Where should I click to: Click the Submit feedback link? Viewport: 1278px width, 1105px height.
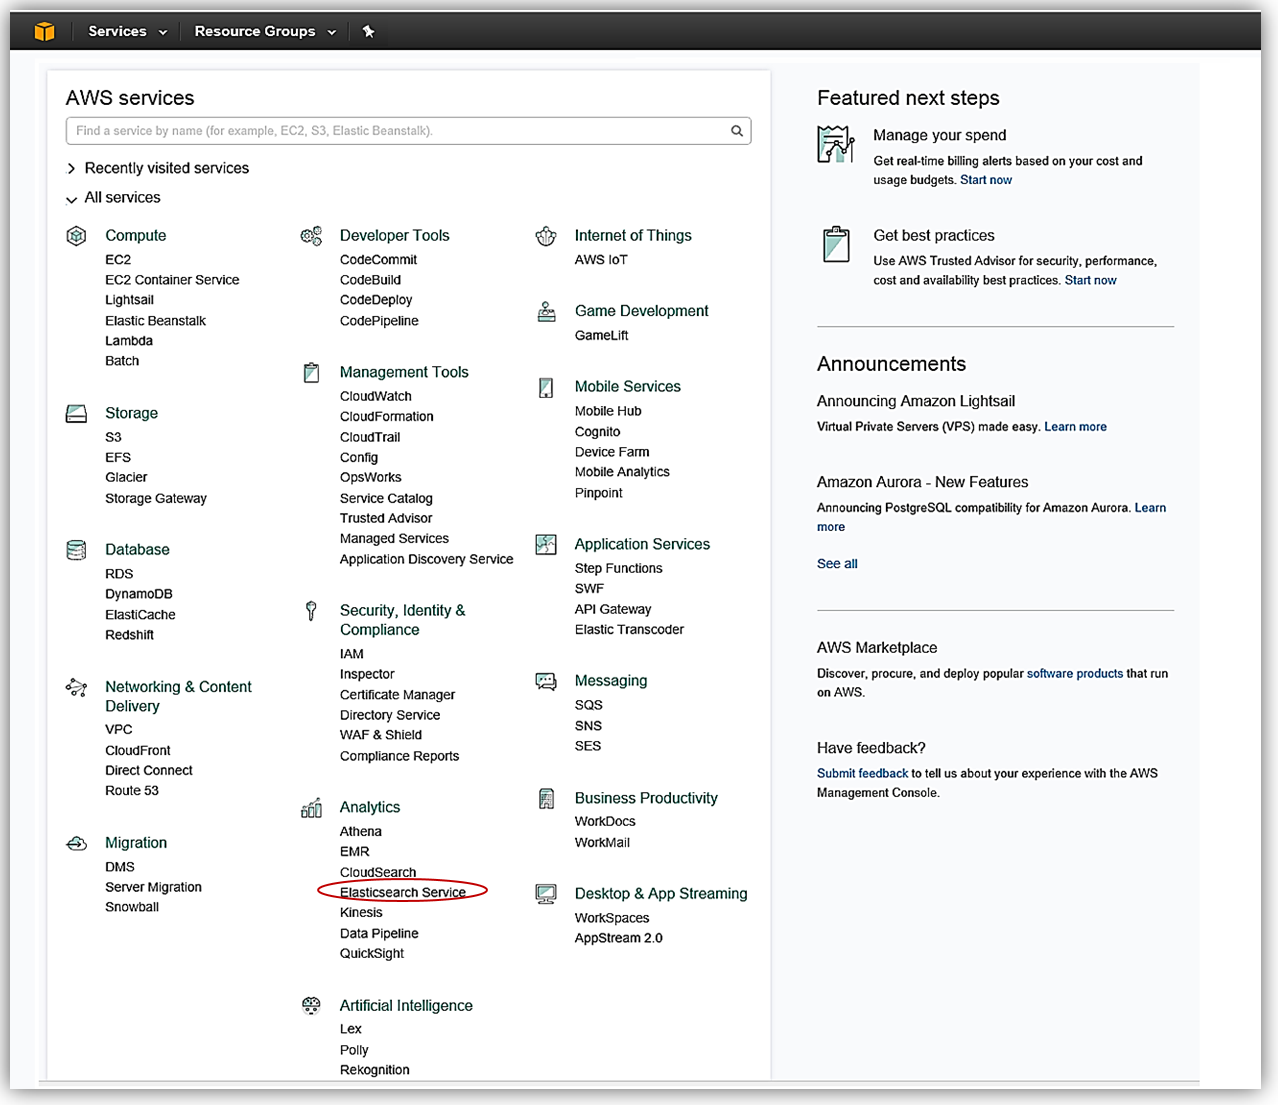(862, 774)
